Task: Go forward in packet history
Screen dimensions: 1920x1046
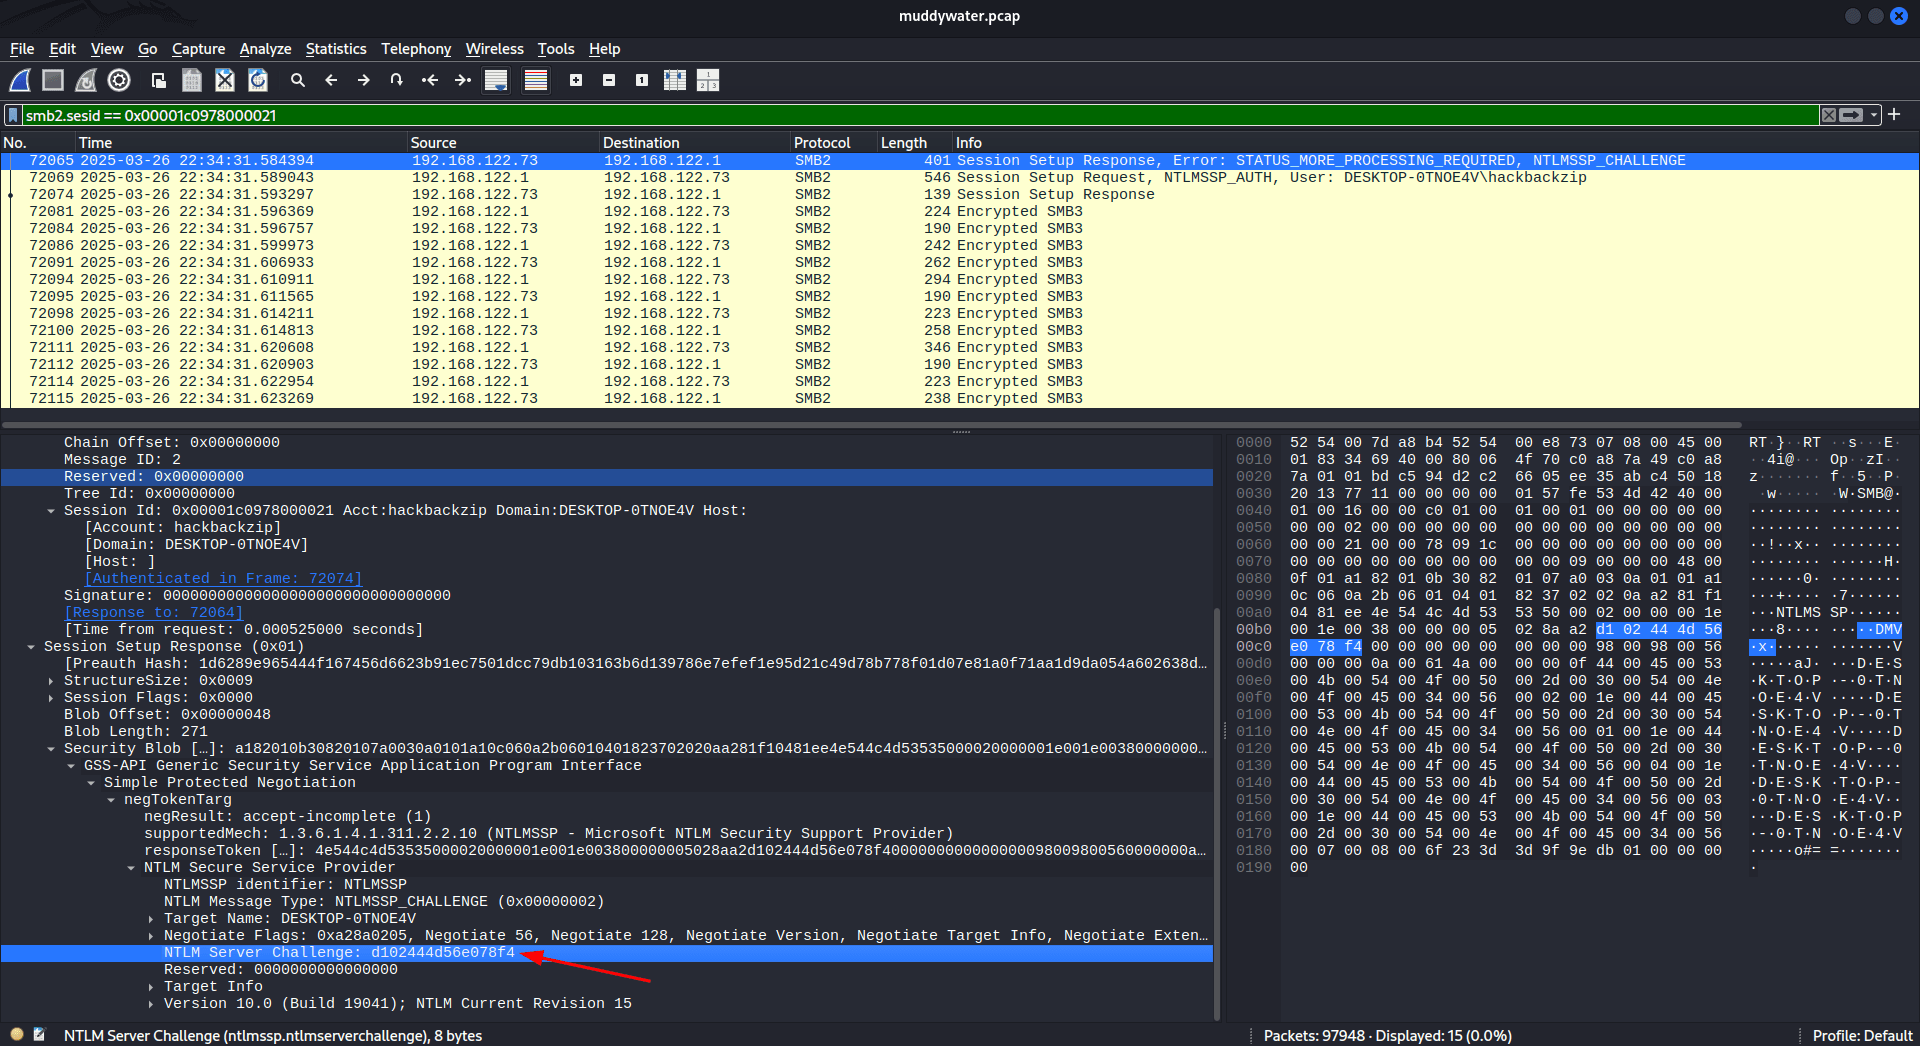Action: pos(364,80)
